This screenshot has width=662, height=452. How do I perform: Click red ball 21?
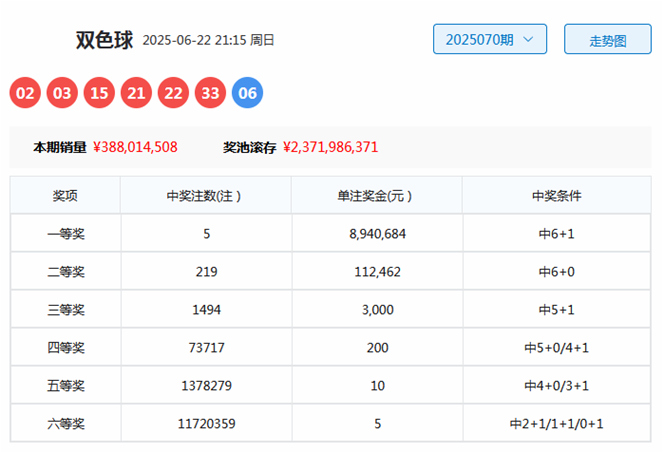click(x=136, y=93)
